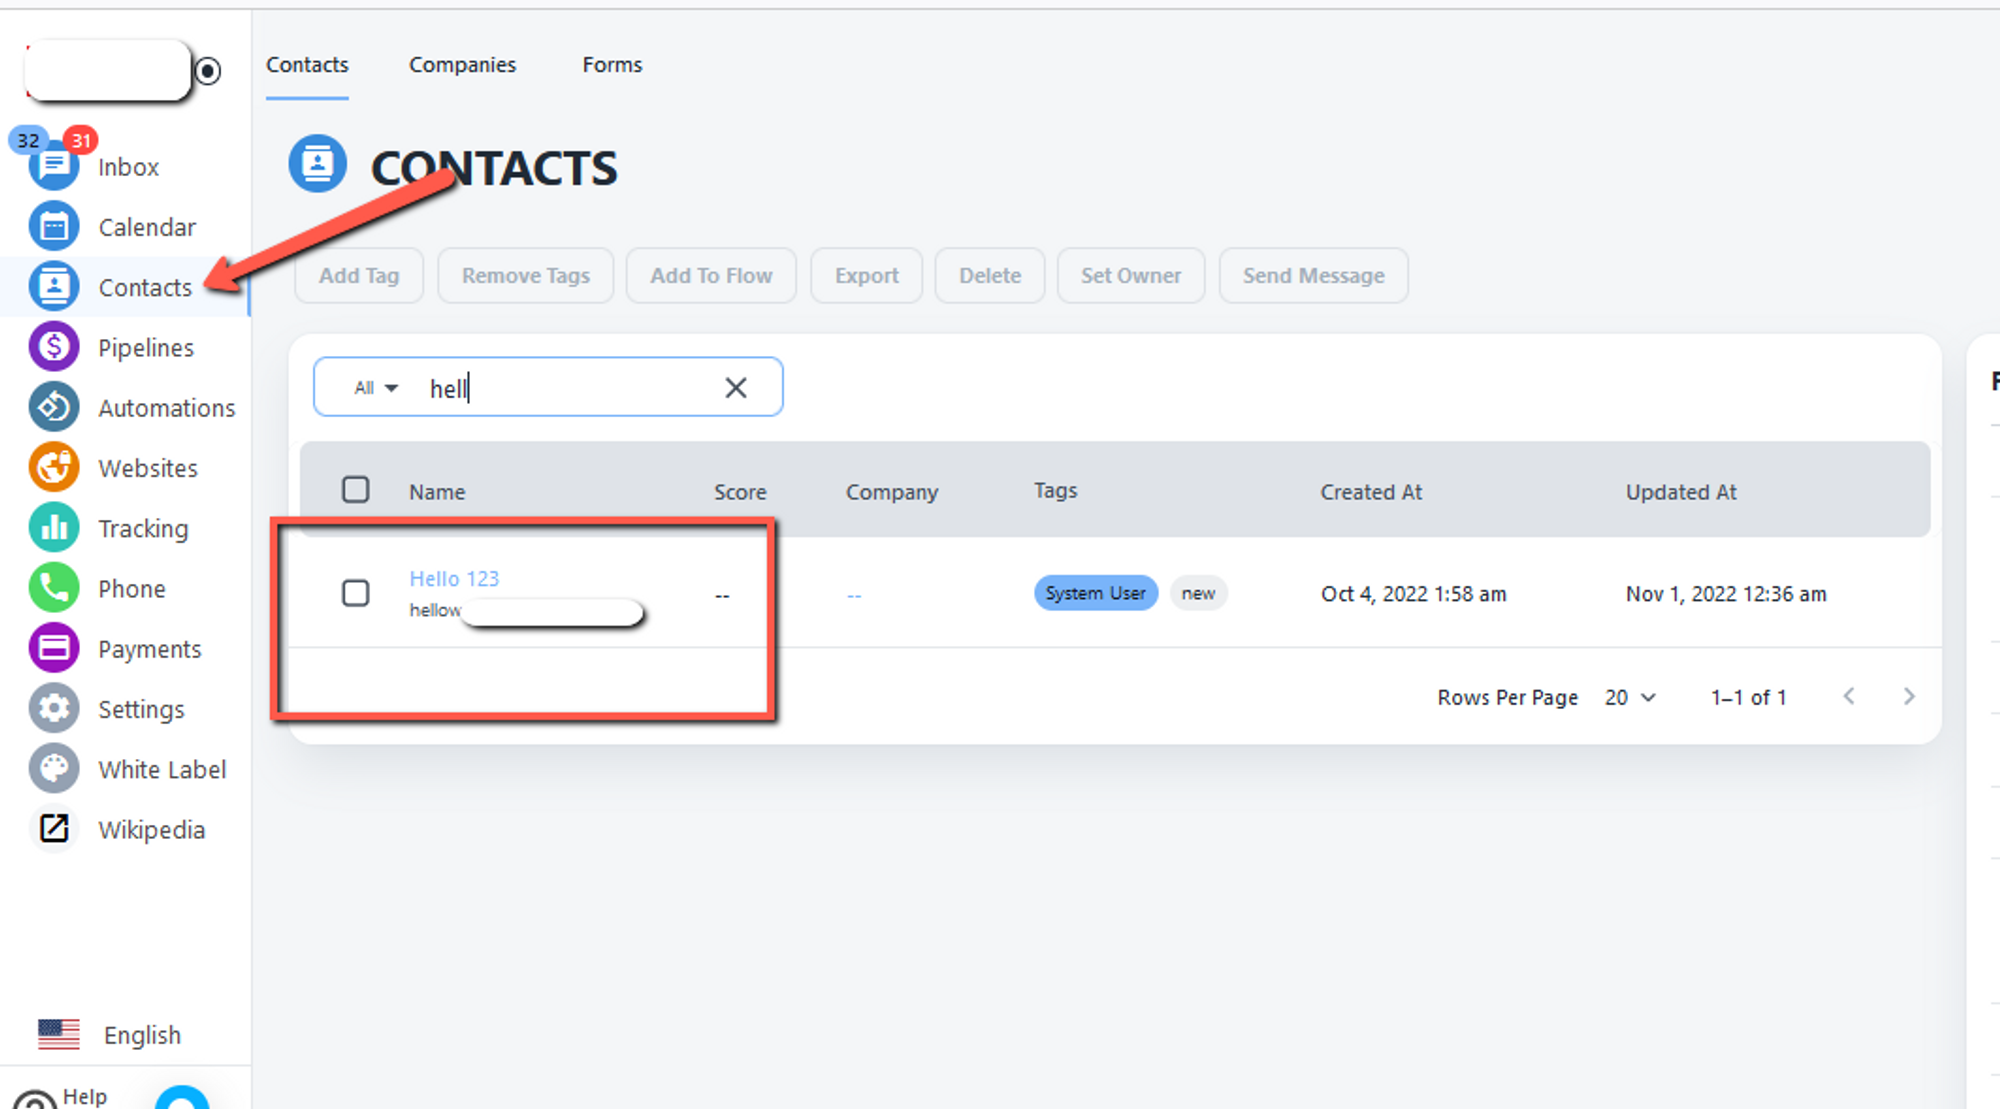Switch to the Companies tab

pyautogui.click(x=462, y=65)
